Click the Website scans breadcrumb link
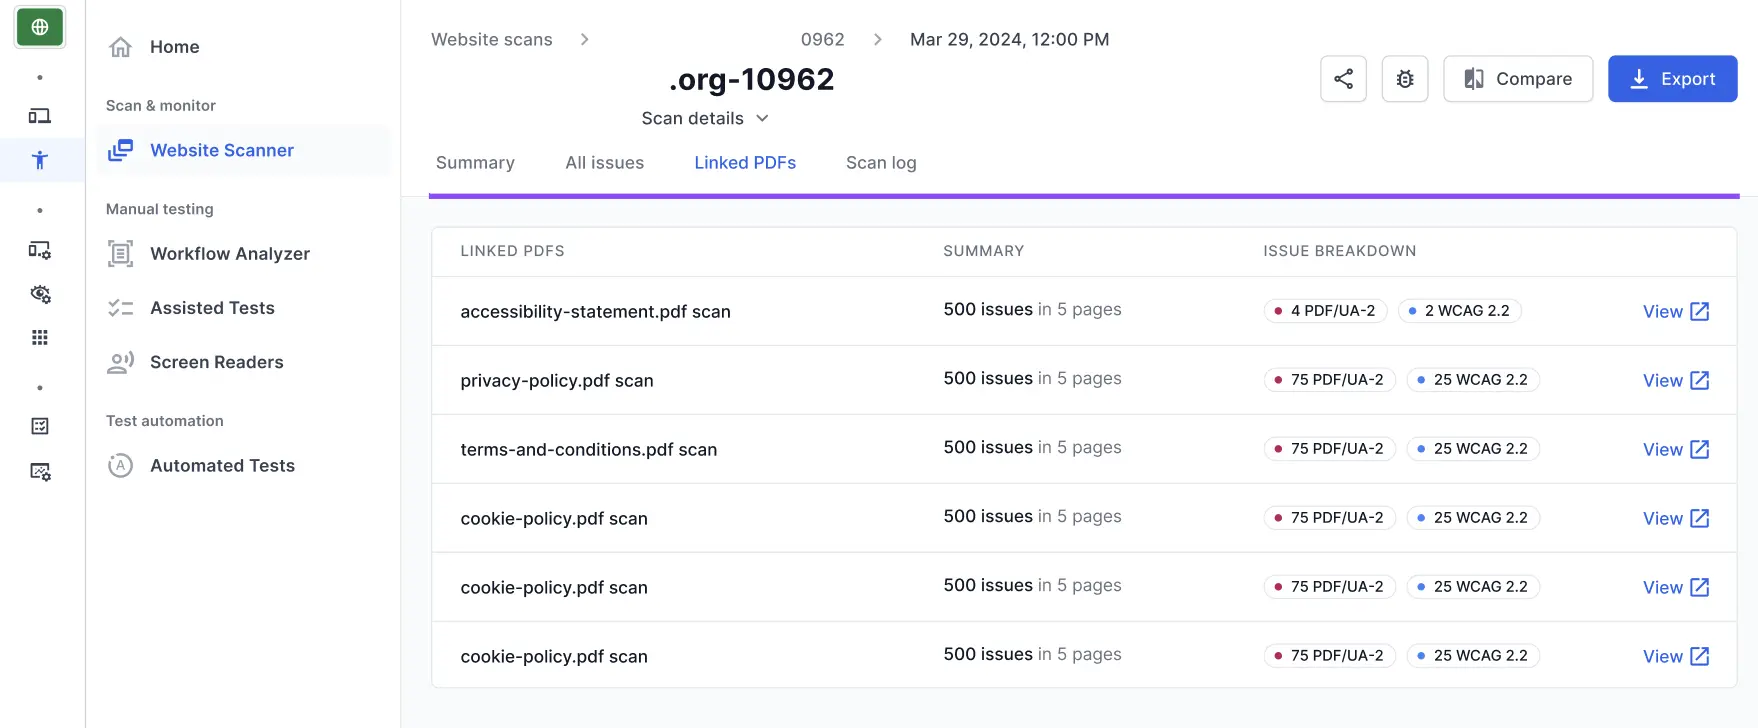 [492, 39]
